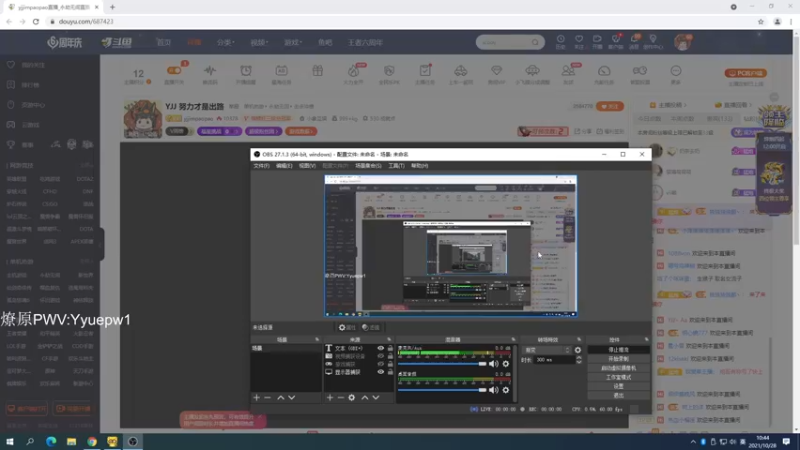Hide the 显示器捕获 source
Viewport: 800px width, 450px height.
(381, 372)
